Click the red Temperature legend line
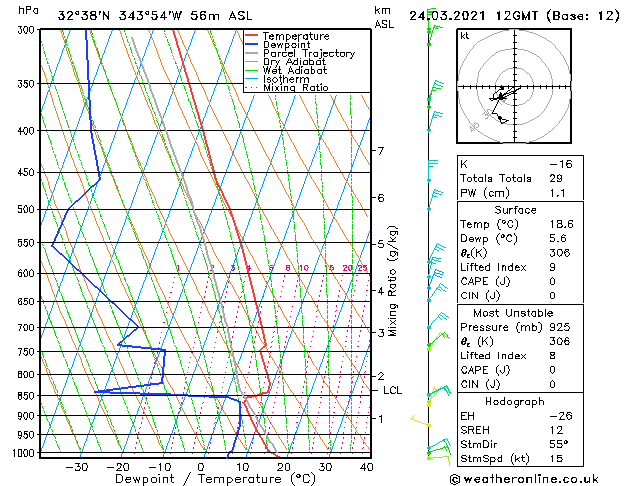This screenshot has height=486, width=629. pos(251,36)
